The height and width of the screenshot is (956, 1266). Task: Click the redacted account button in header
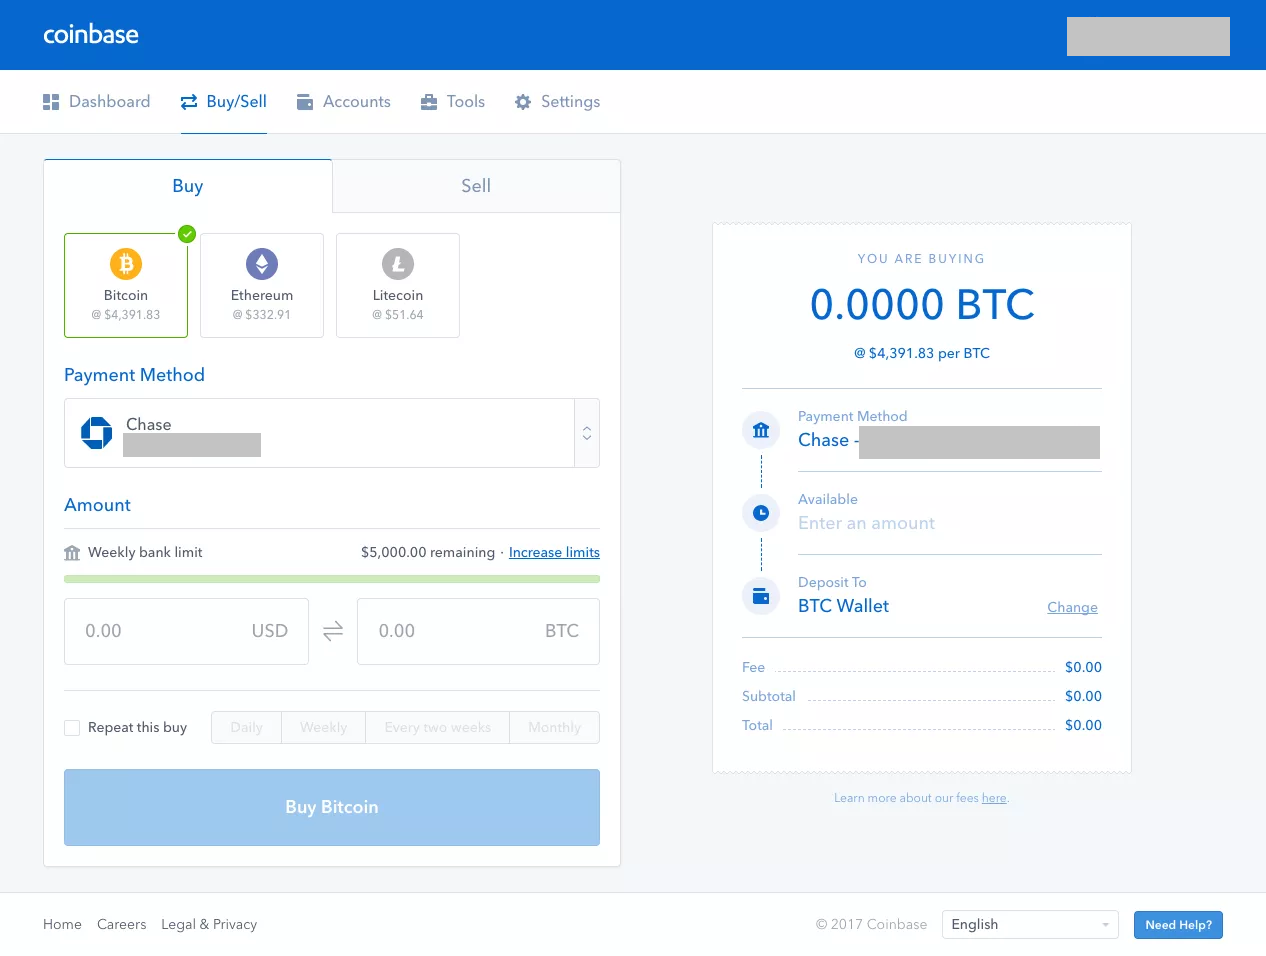[x=1148, y=36]
